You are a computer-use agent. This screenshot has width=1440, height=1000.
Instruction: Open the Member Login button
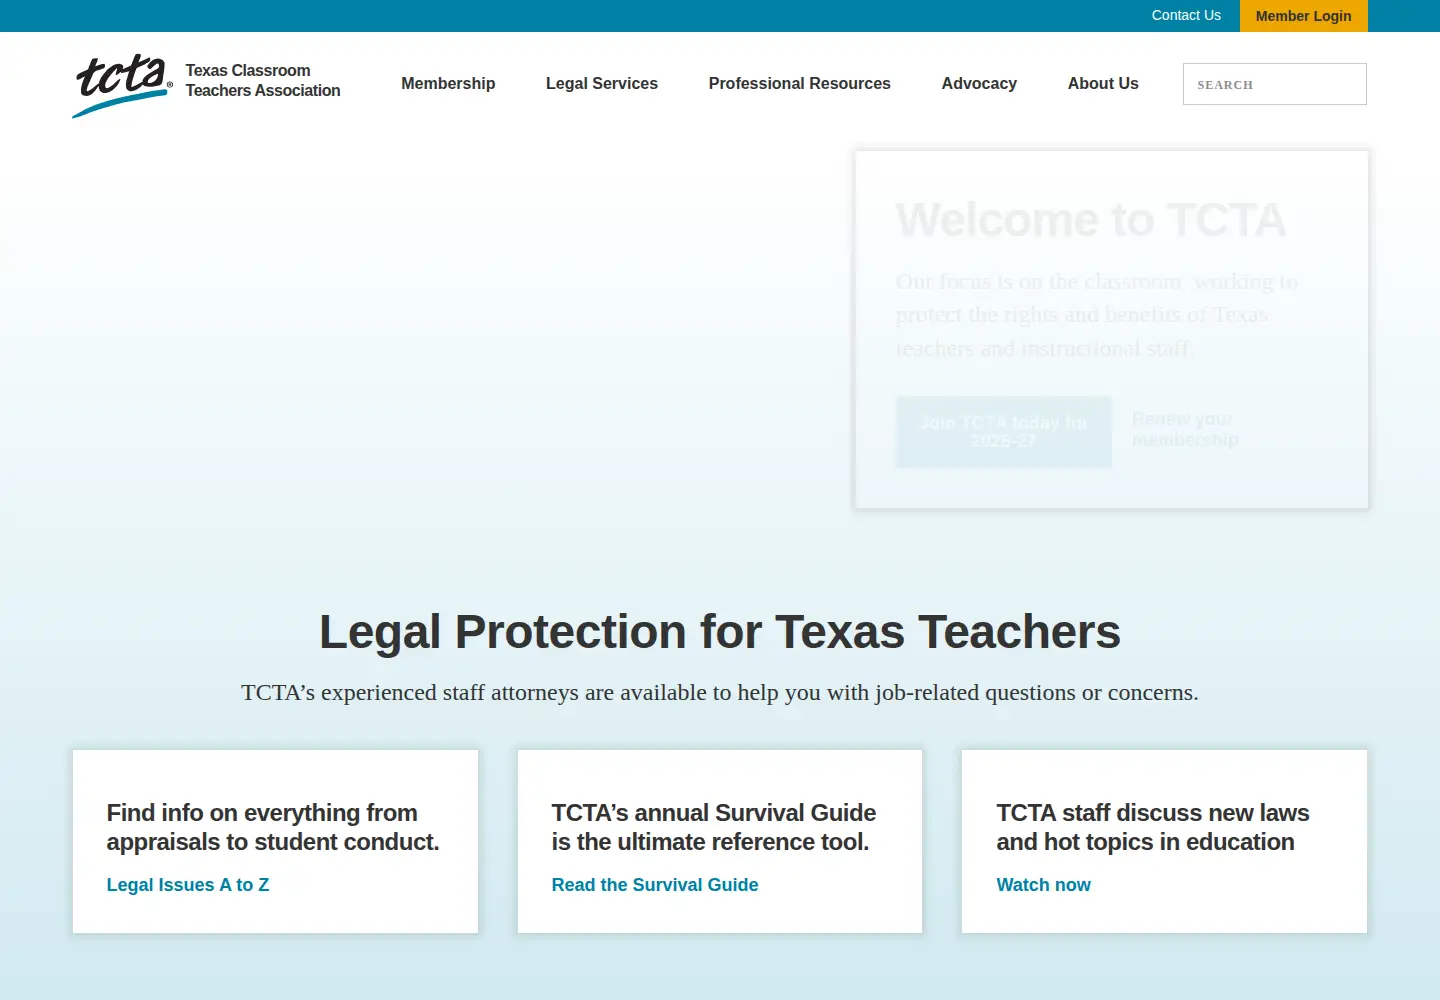coord(1303,16)
